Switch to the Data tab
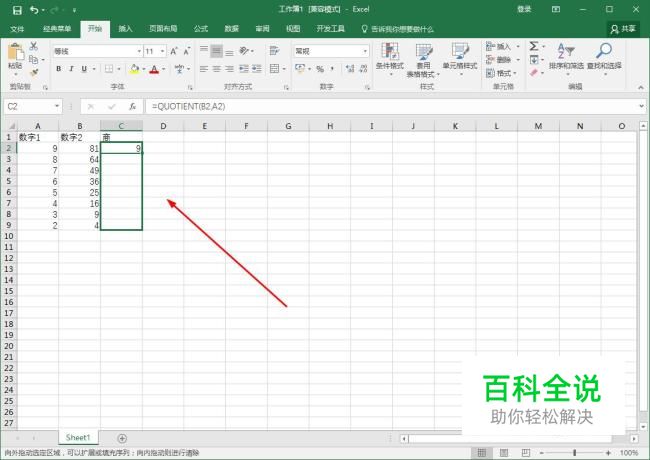Viewport: 650px width, 460px height. click(x=231, y=29)
